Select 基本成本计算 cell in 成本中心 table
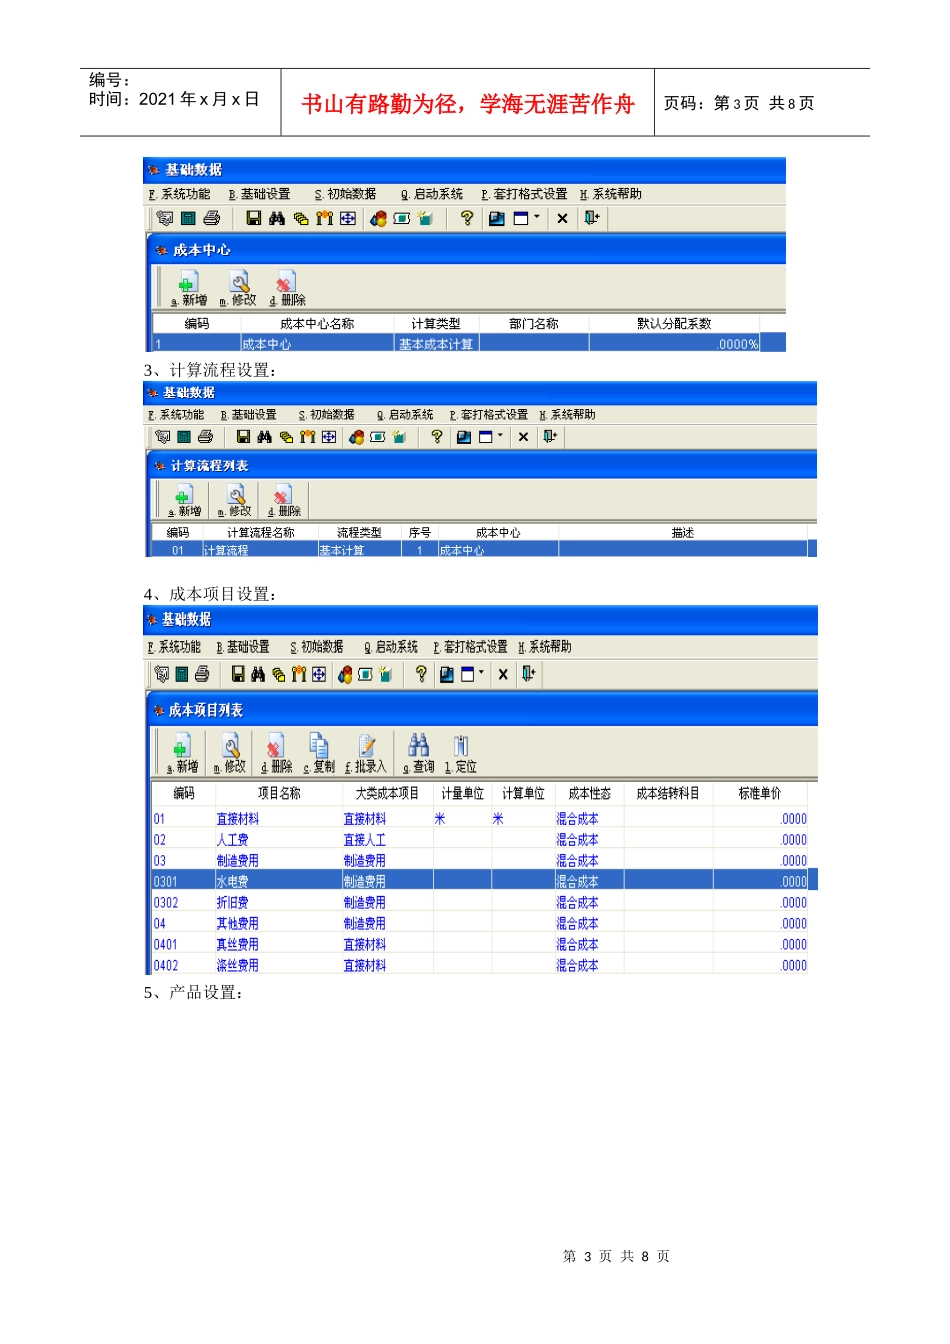950x1344 pixels. pos(436,344)
